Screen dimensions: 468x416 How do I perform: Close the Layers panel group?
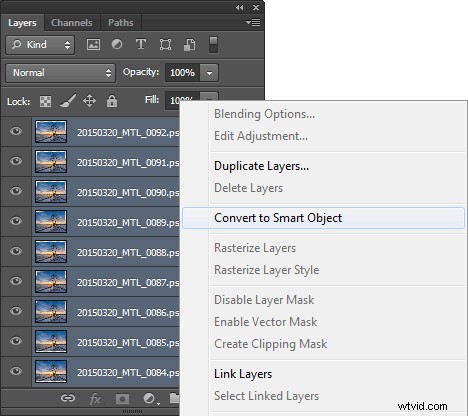256,7
